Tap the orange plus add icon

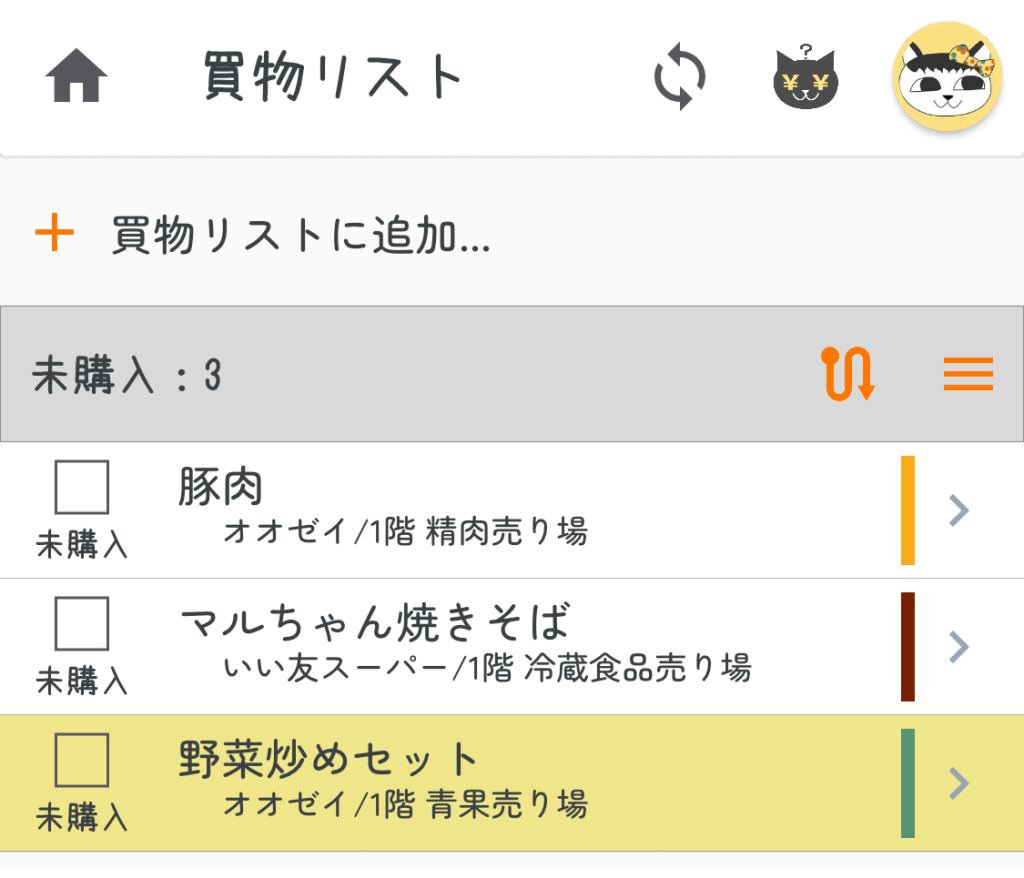(x=55, y=235)
